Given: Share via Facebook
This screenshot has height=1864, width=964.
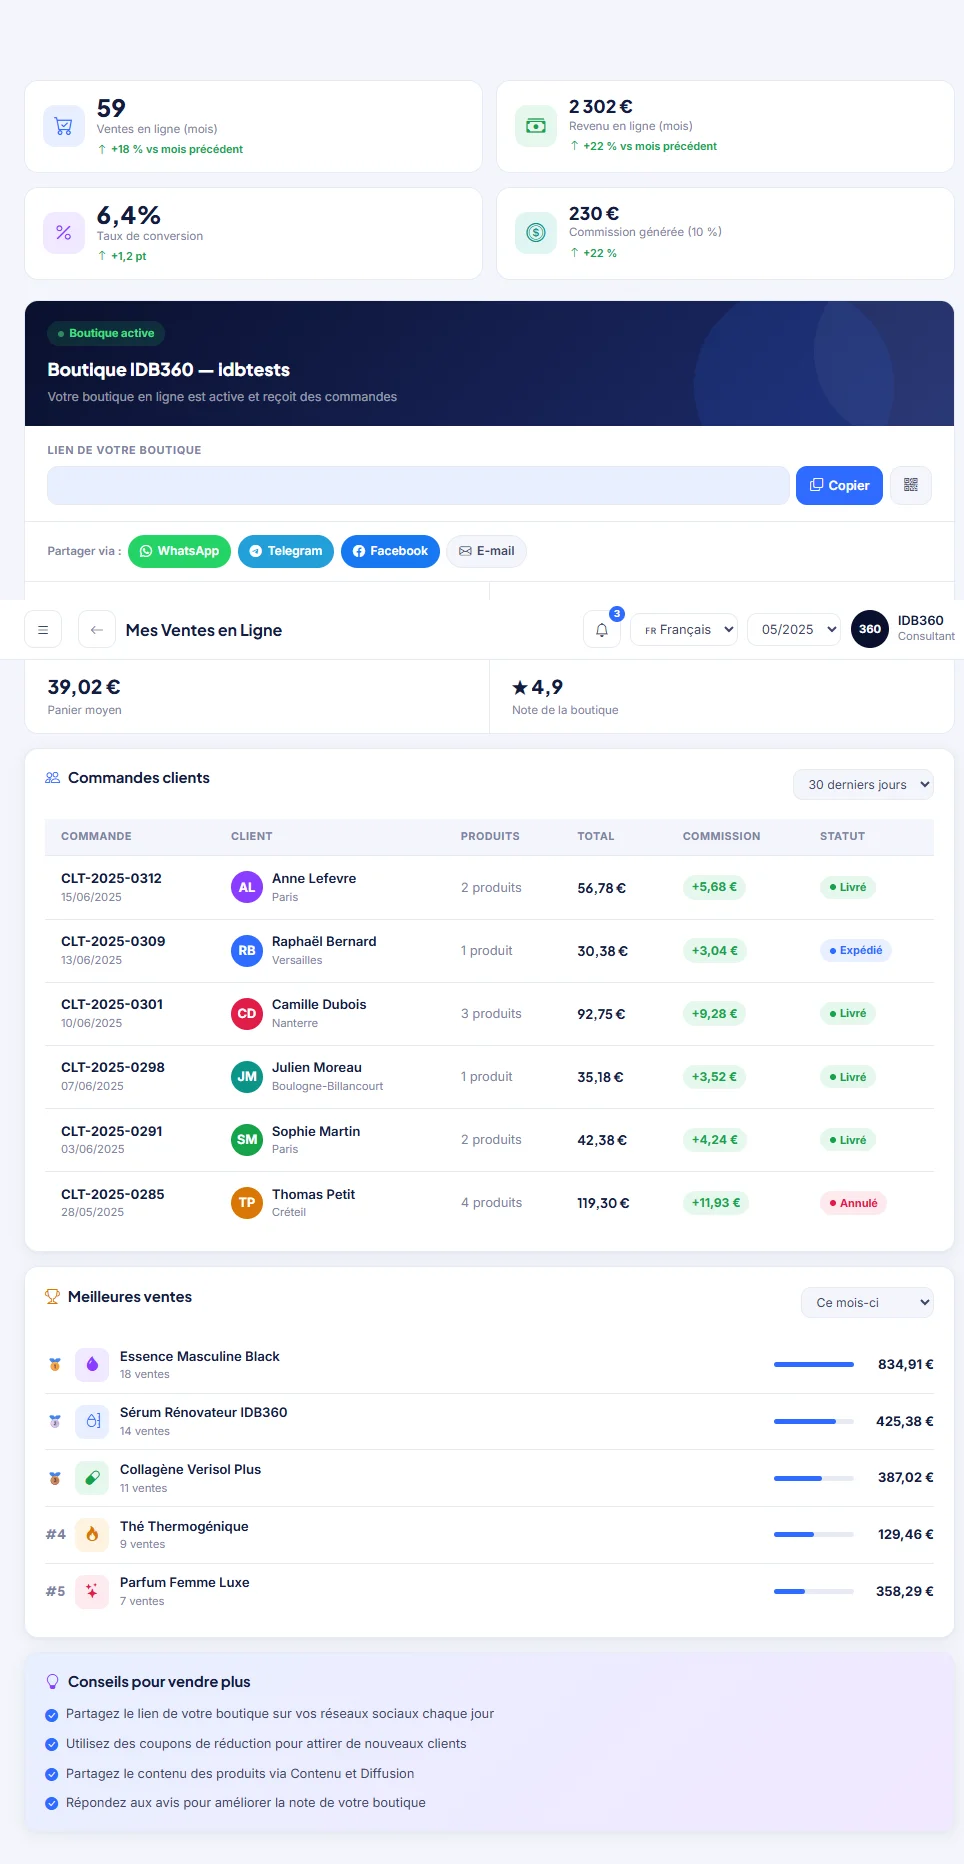Looking at the screenshot, I should click(390, 551).
